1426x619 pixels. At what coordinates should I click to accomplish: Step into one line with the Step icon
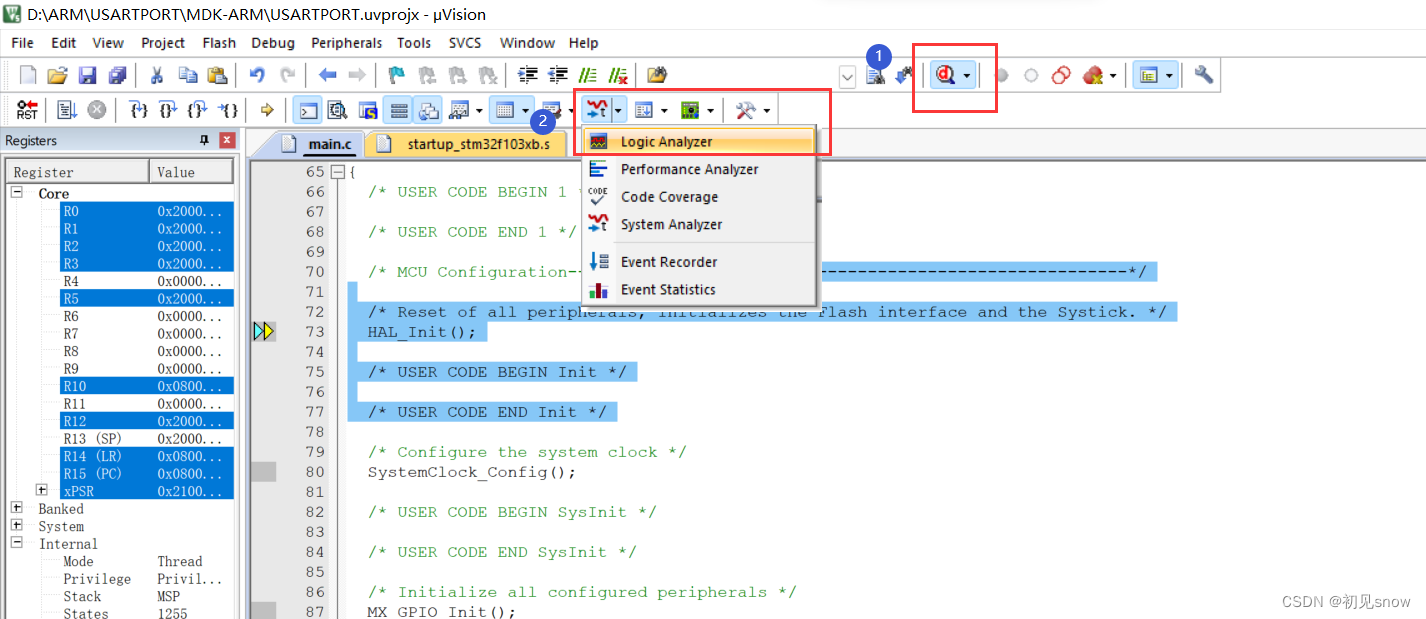[x=140, y=110]
